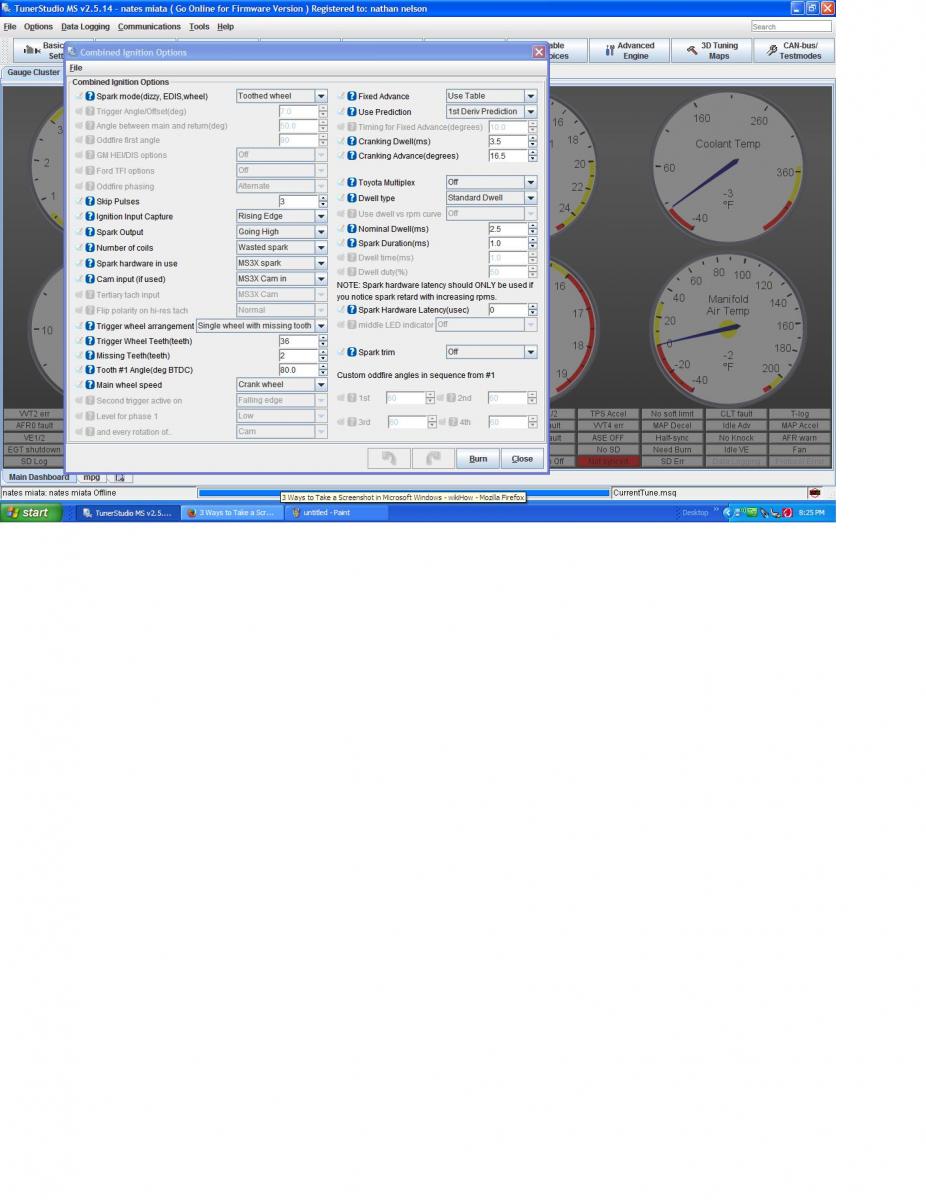
Task: Click help icon for Trigger Wheel Teeth
Action: (90, 341)
